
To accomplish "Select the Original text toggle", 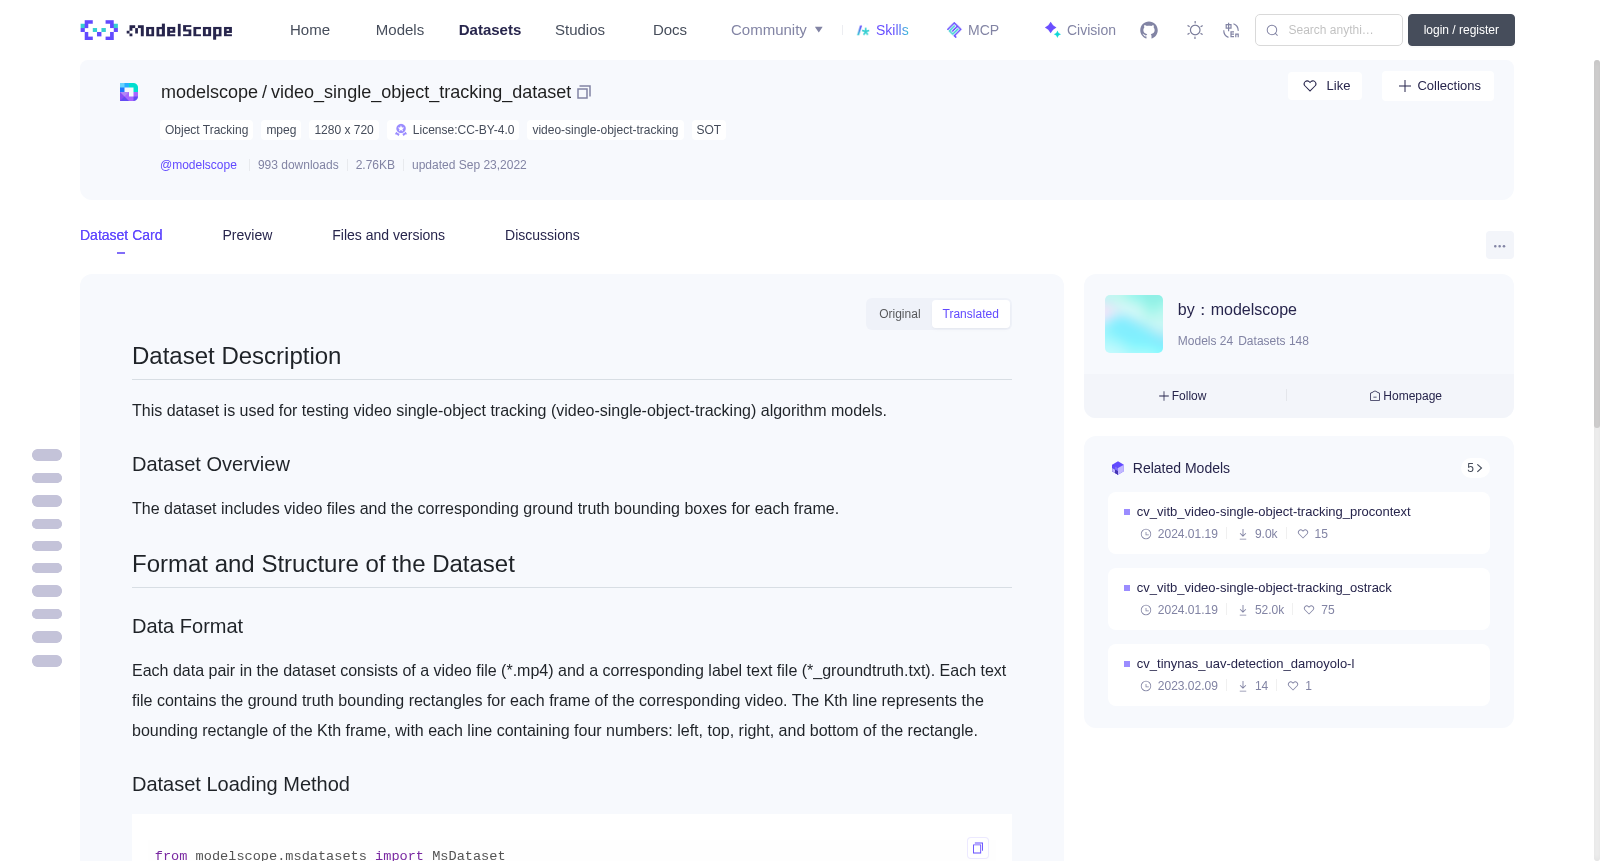I will [x=899, y=314].
